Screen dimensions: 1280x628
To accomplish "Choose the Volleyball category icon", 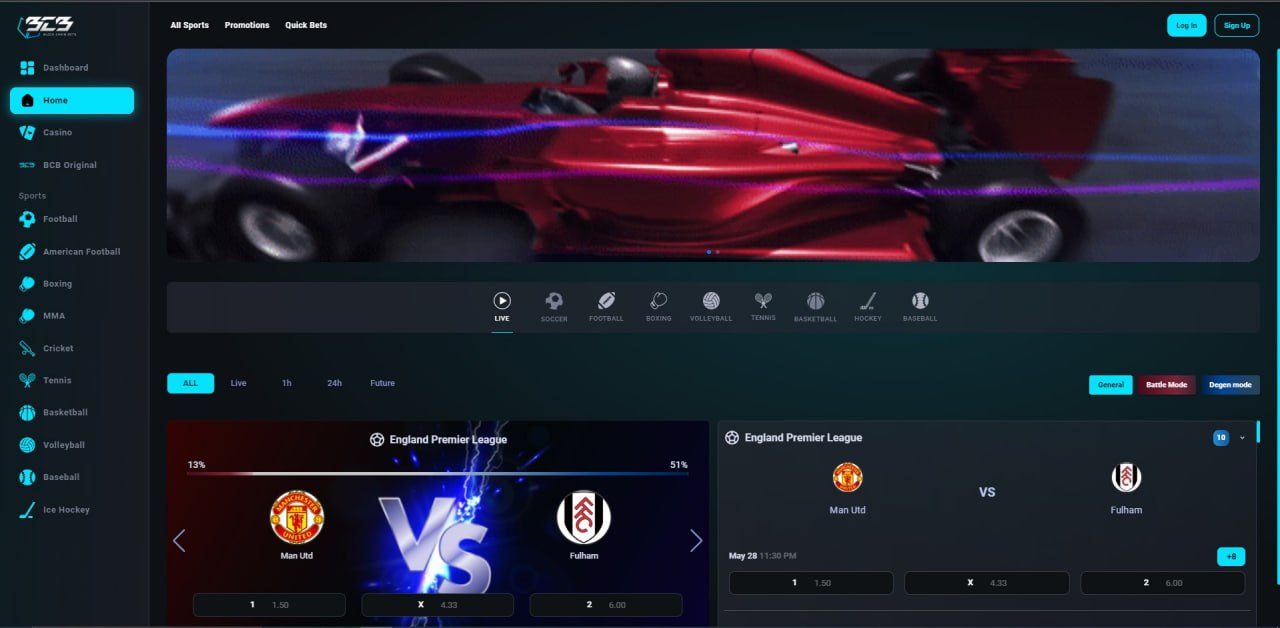I will click(711, 300).
